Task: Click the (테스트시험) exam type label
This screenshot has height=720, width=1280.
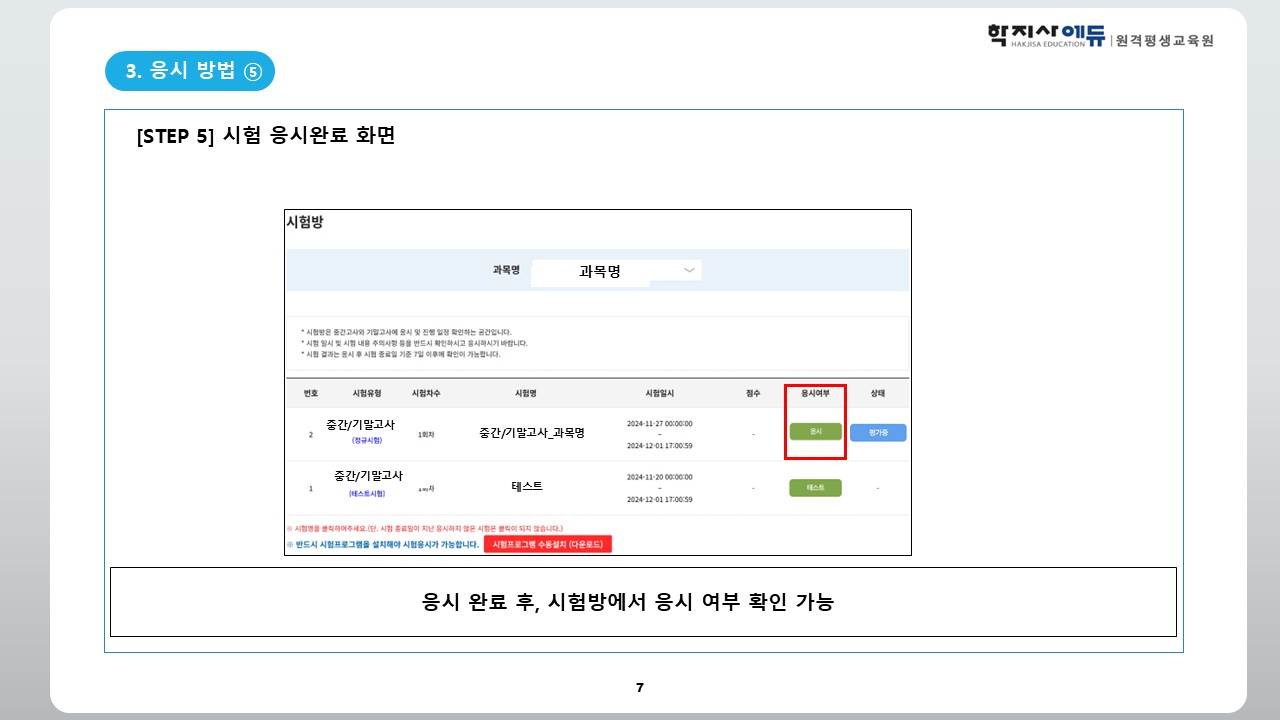Action: [366, 494]
